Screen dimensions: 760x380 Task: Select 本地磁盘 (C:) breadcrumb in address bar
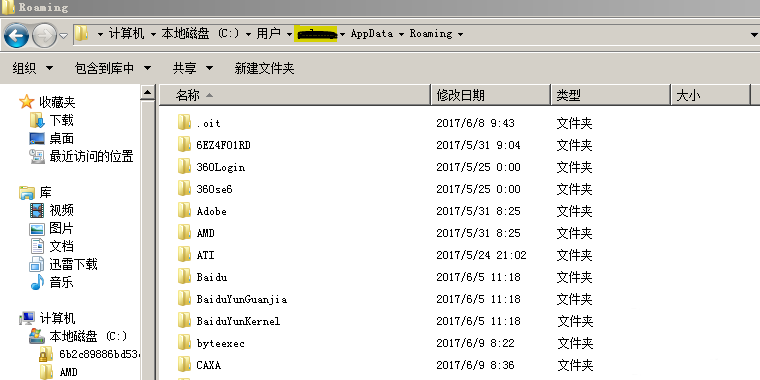pyautogui.click(x=201, y=34)
